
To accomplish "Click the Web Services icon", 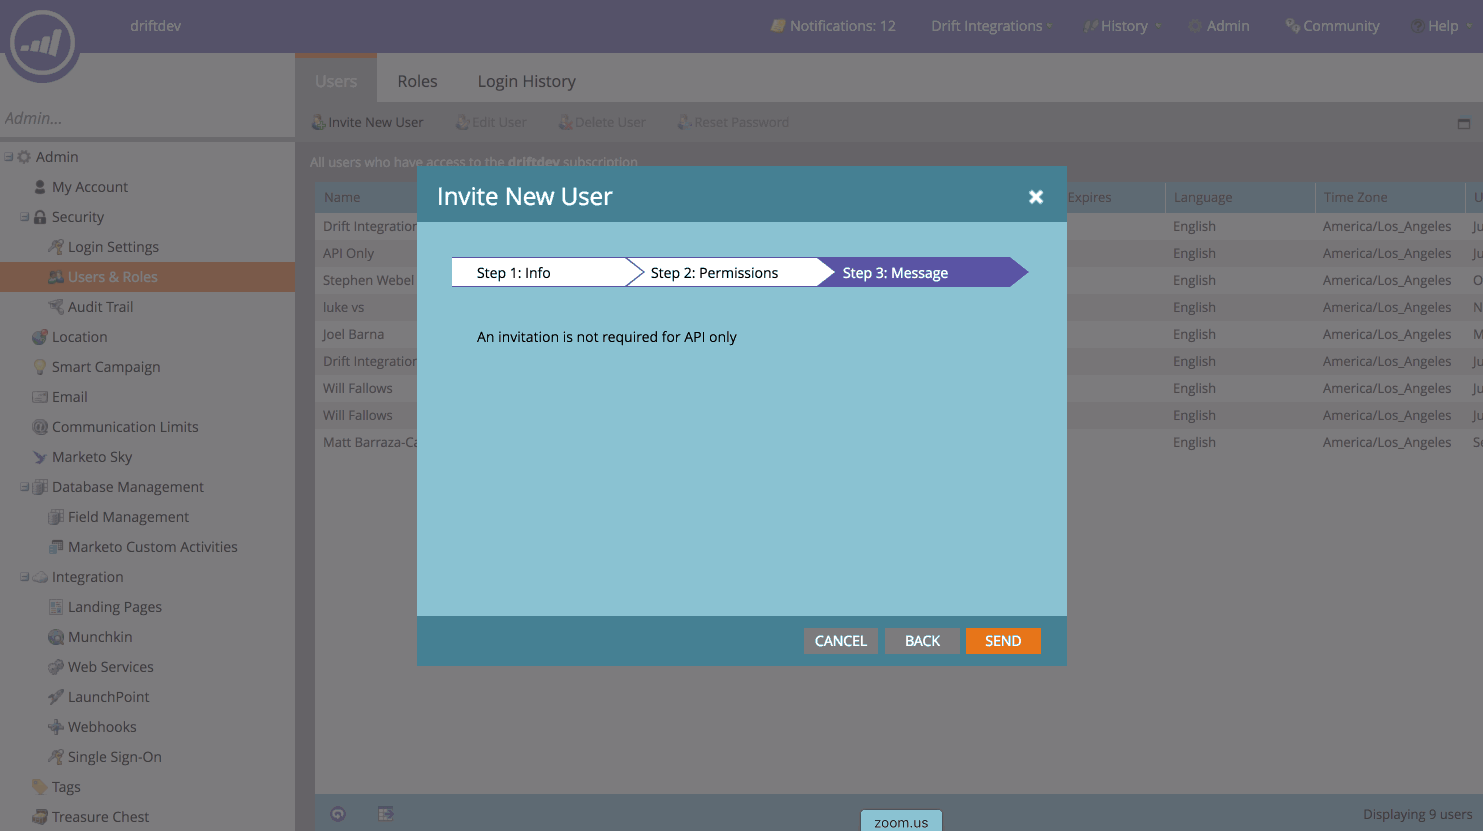I will [56, 667].
